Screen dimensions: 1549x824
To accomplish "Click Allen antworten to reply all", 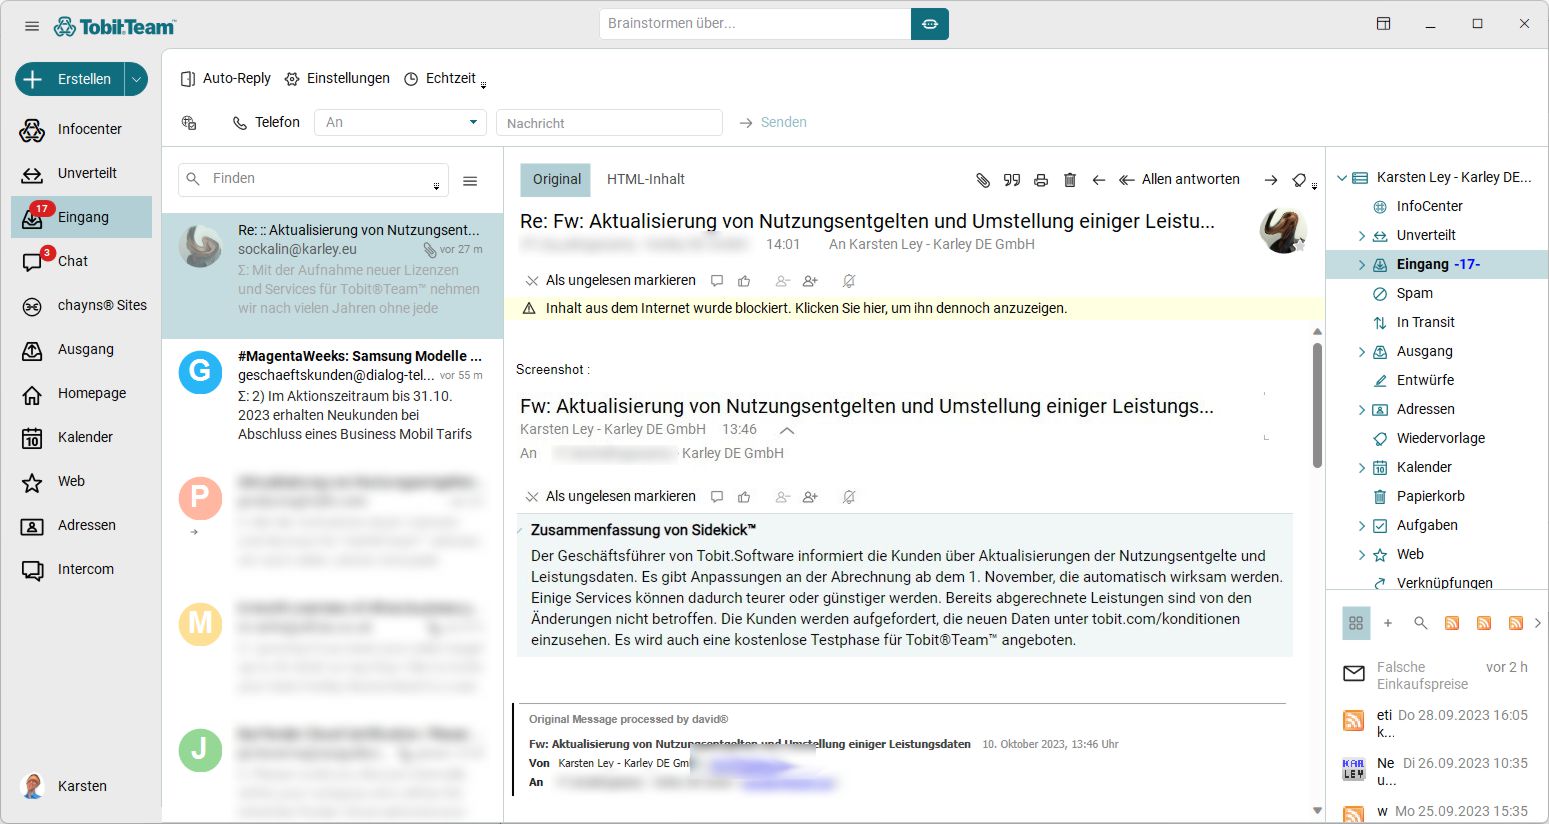I will (1179, 179).
